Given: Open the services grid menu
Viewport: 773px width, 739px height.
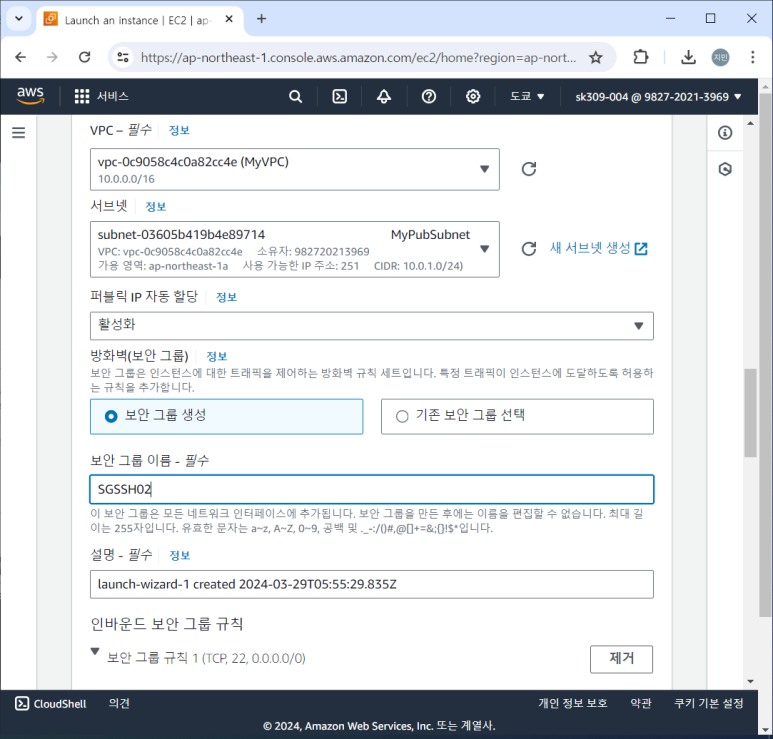Looking at the screenshot, I should [x=82, y=96].
